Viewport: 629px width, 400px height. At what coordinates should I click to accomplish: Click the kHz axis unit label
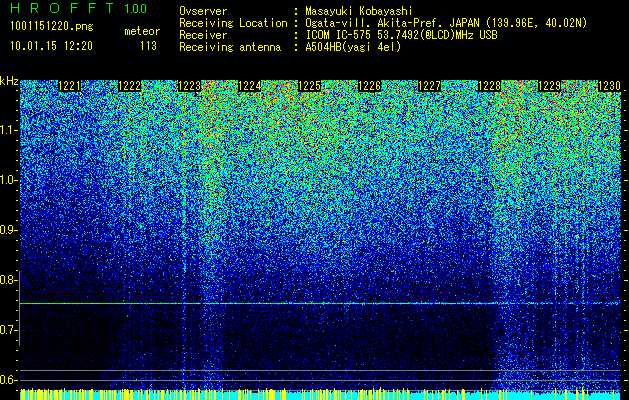point(9,81)
